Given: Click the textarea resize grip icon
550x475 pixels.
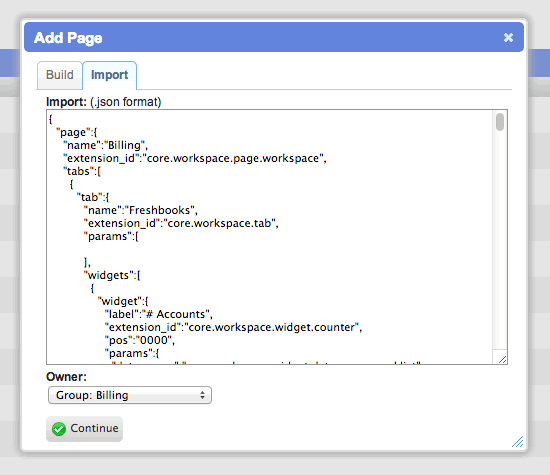Looking at the screenshot, I should pyautogui.click(x=502, y=359).
